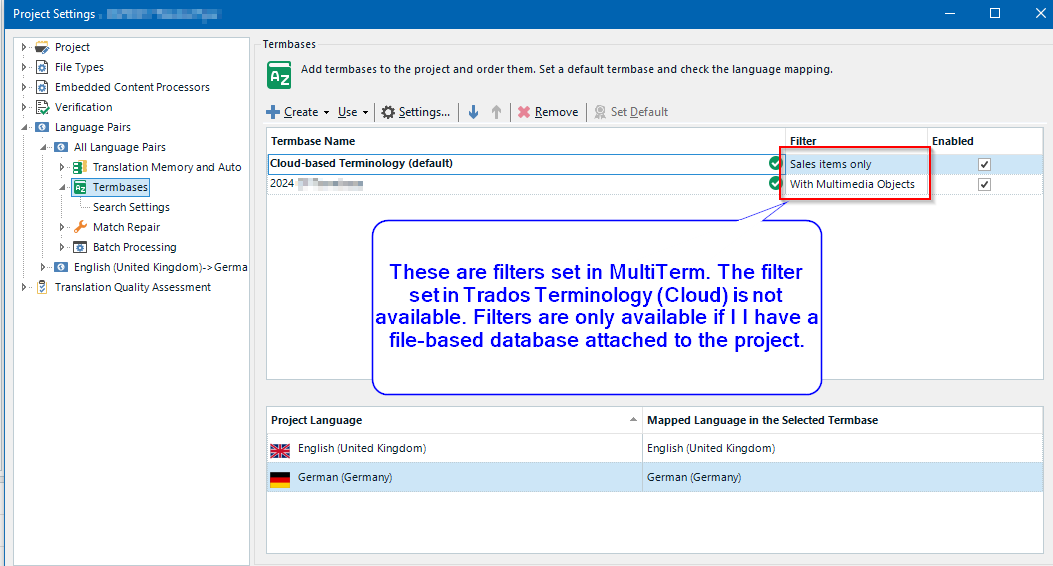The image size is (1053, 566).
Task: Click the 'Sales items only' filter cell
Action: [x=856, y=164]
